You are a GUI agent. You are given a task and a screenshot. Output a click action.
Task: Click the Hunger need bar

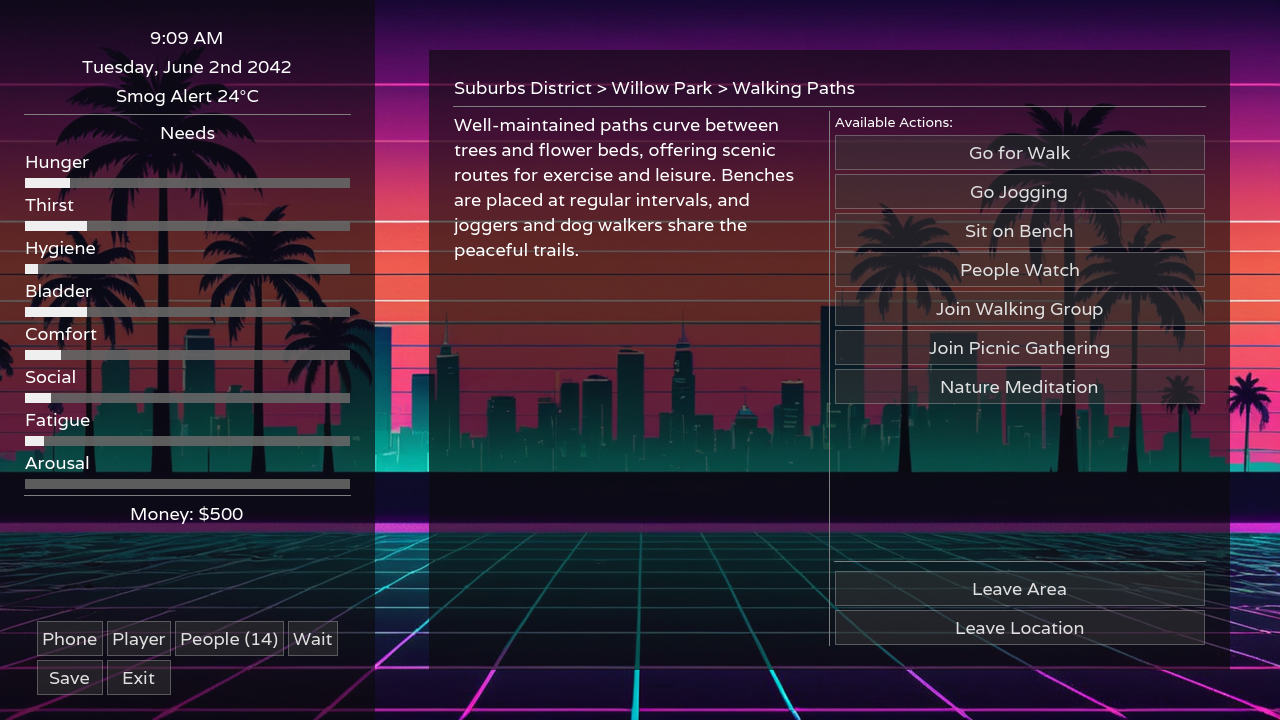pyautogui.click(x=187, y=183)
